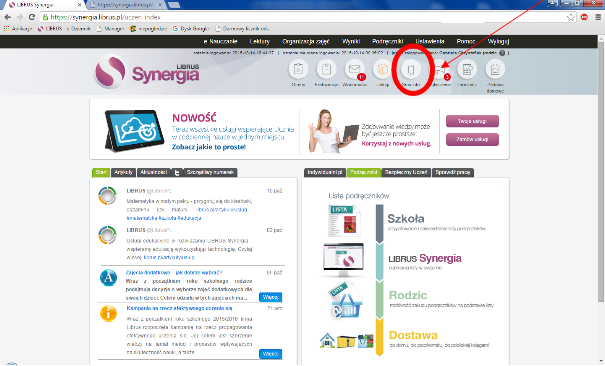Image resolution: width=605 pixels, height=366 pixels.
Task: Open the Oceny grades icon
Action: point(298,69)
